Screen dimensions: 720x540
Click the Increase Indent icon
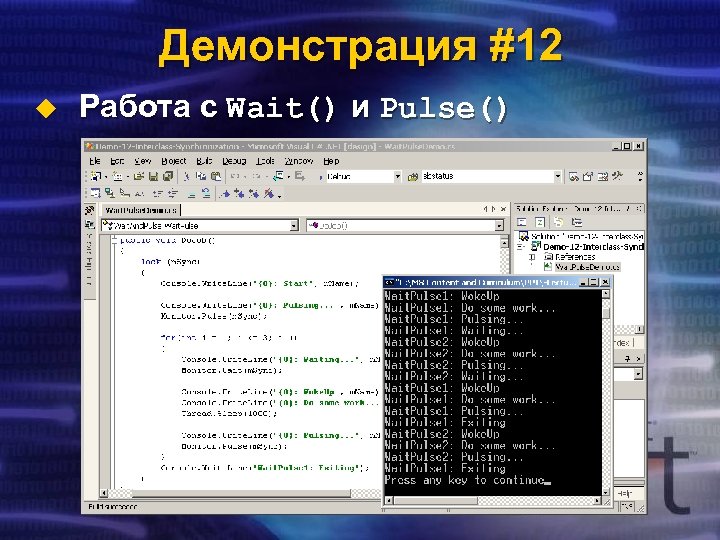pos(172,194)
